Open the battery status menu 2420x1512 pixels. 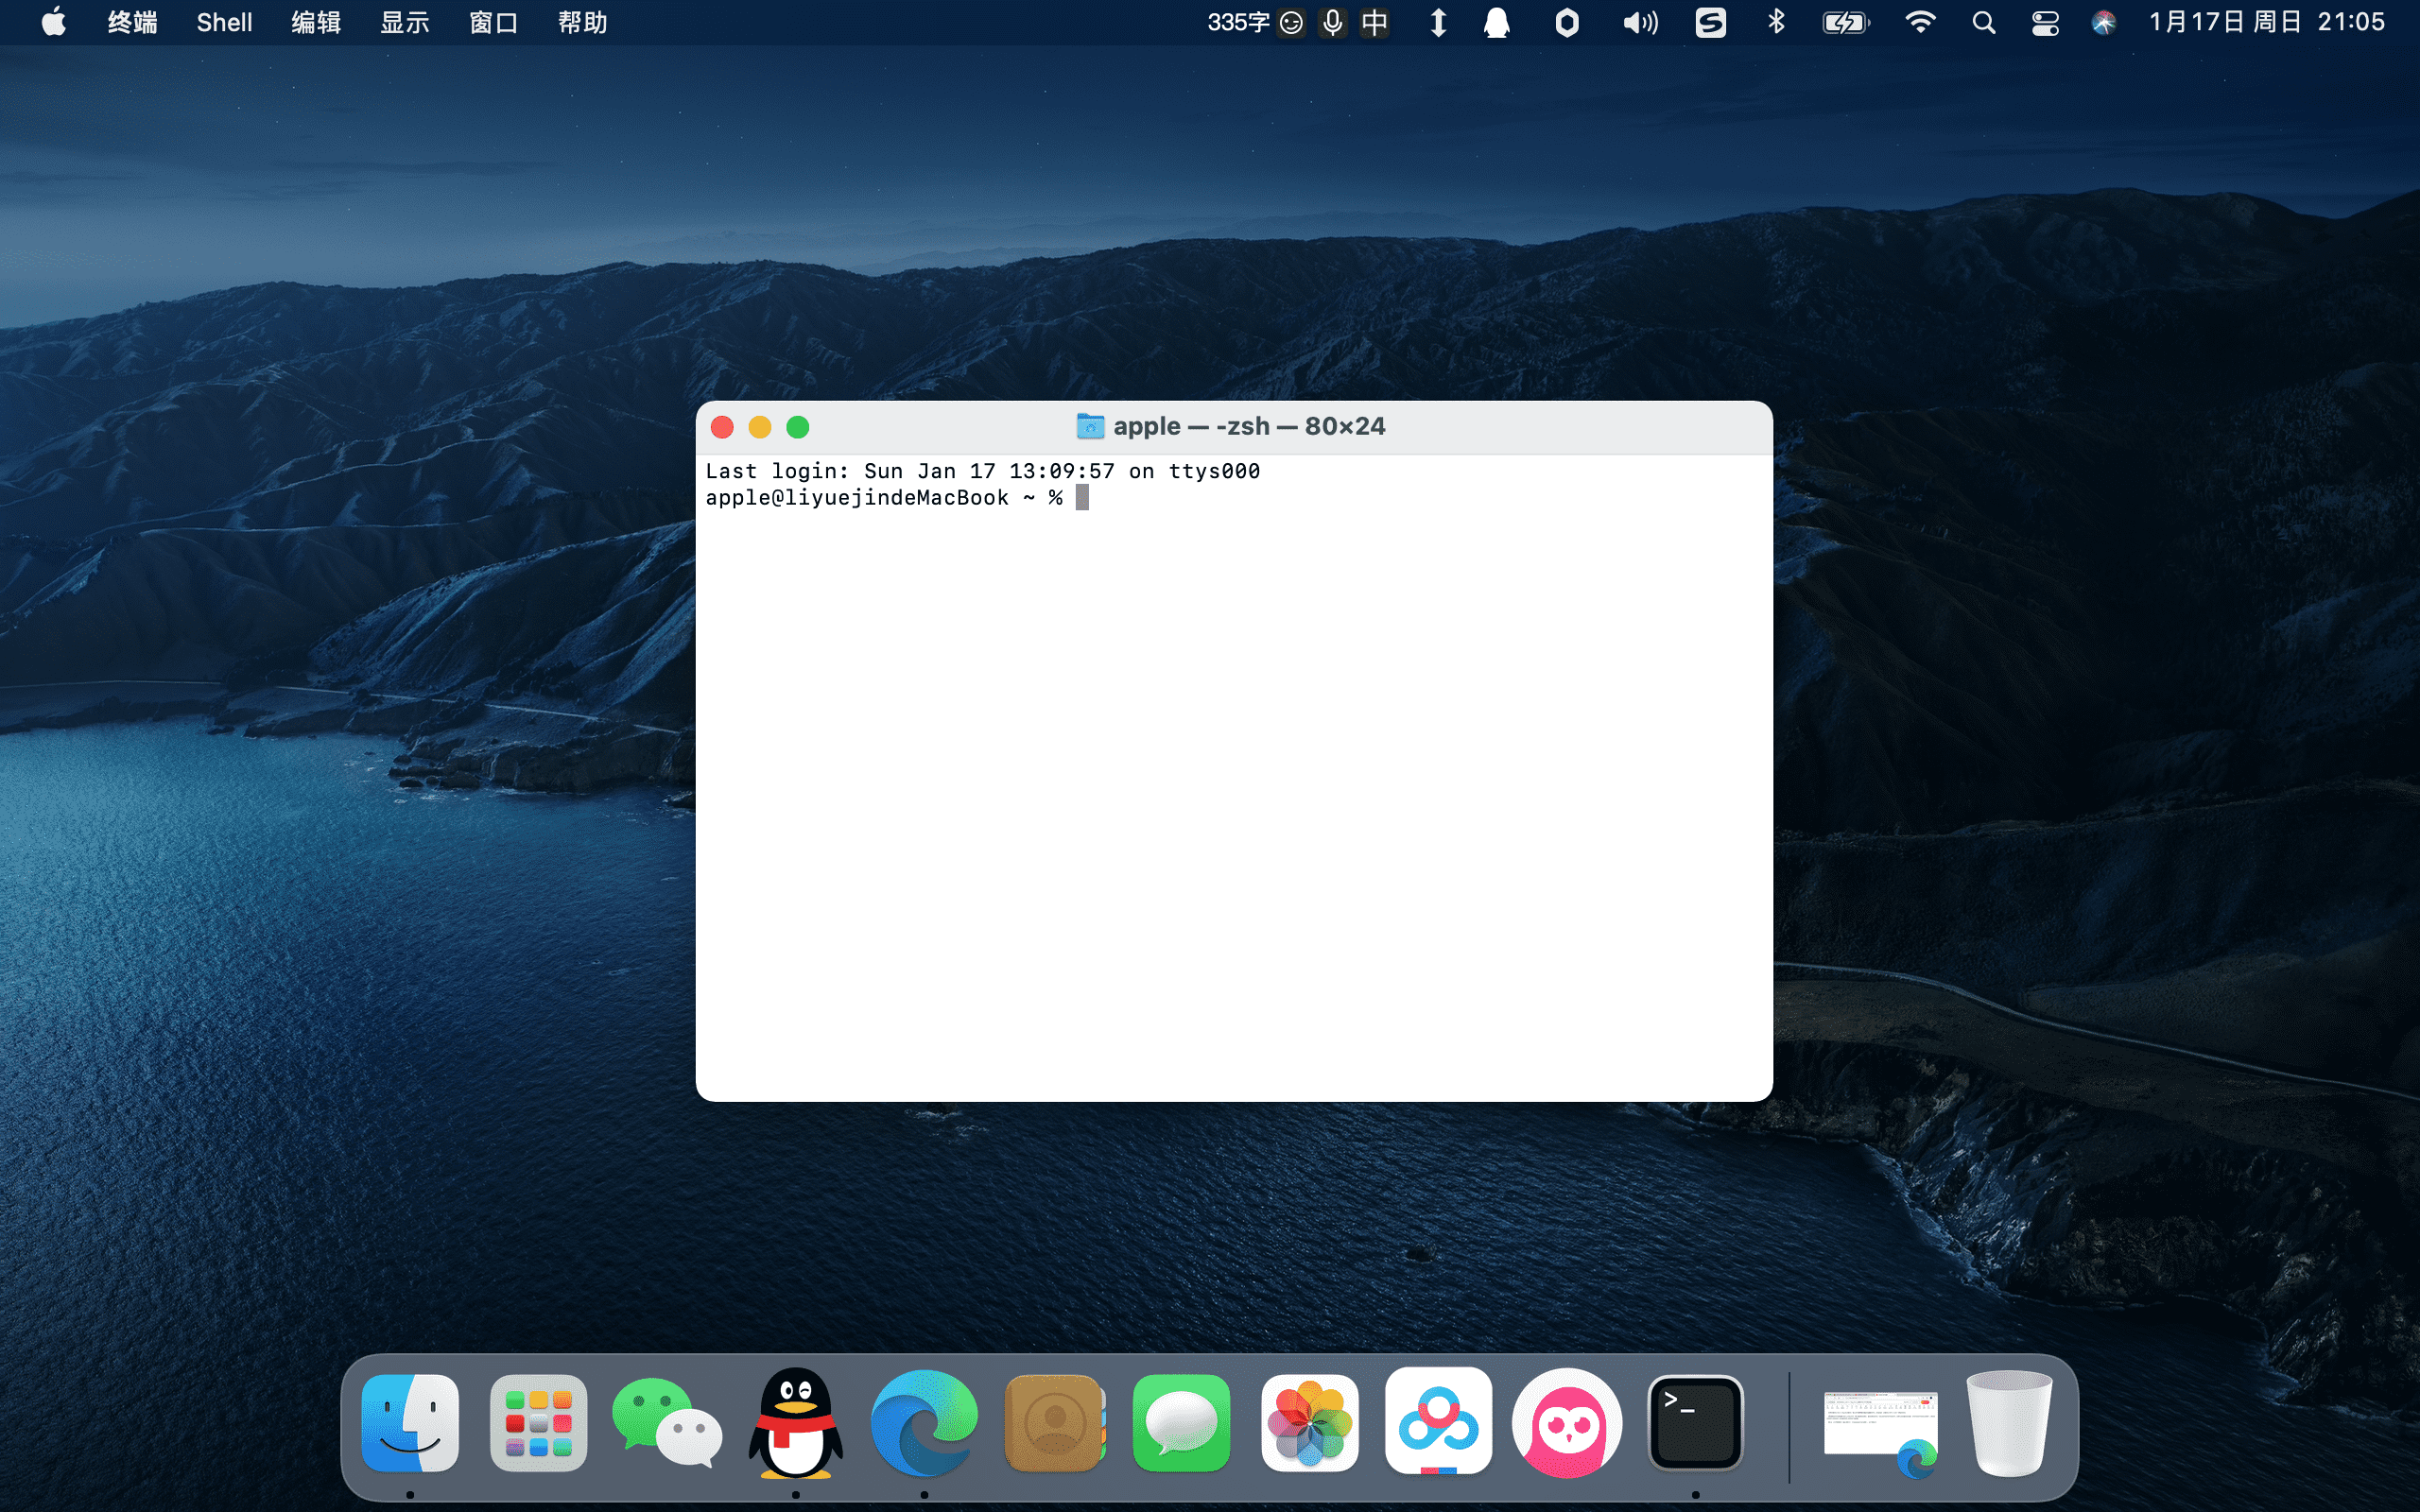tap(1846, 21)
